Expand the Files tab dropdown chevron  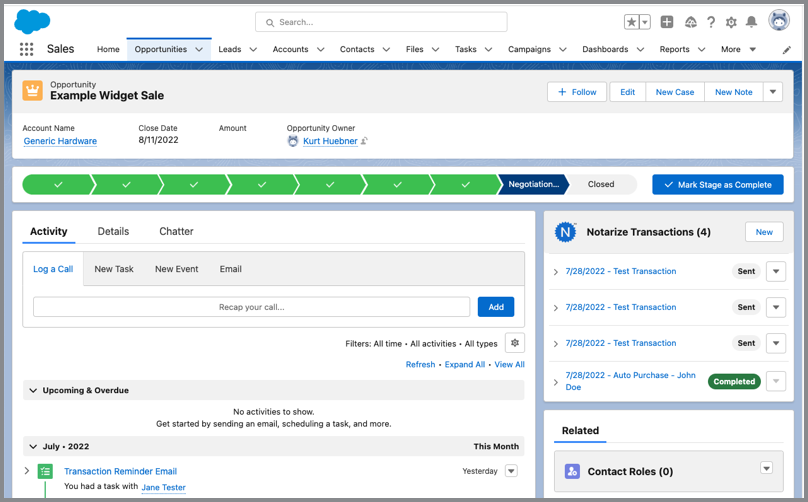(435, 49)
